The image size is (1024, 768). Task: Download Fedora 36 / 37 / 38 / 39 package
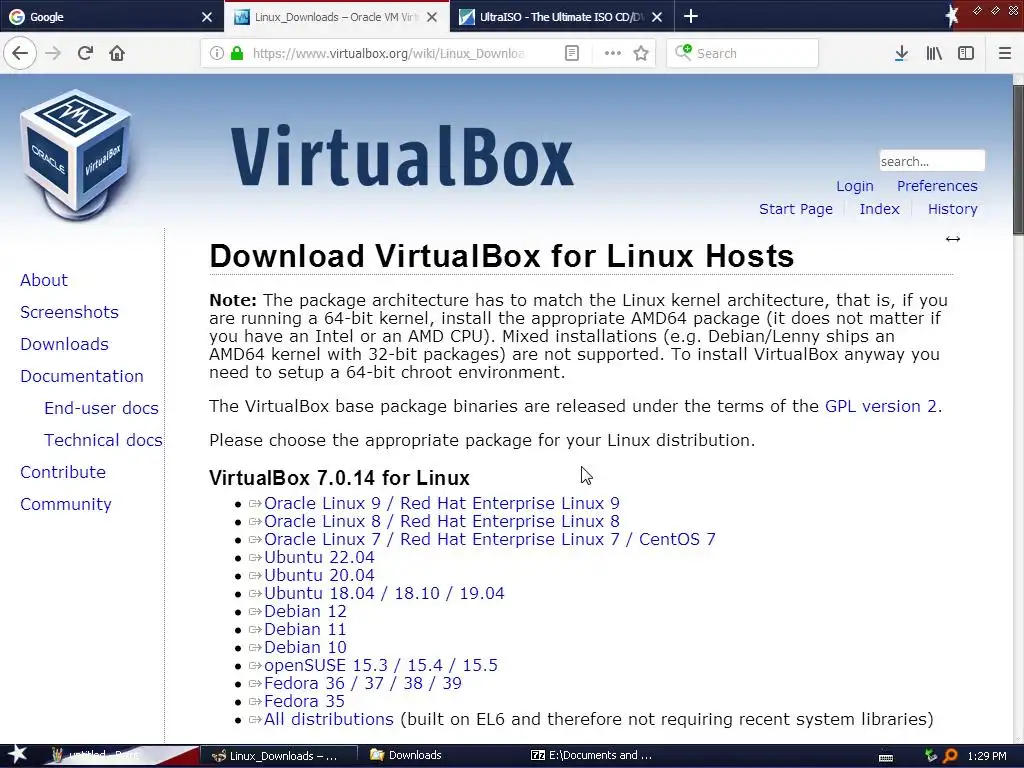coord(362,683)
